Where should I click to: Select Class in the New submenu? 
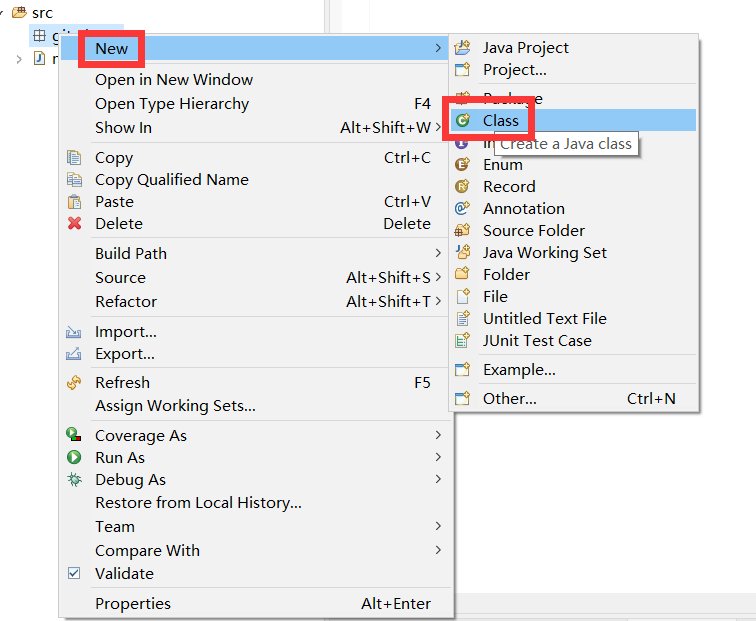(573, 121)
